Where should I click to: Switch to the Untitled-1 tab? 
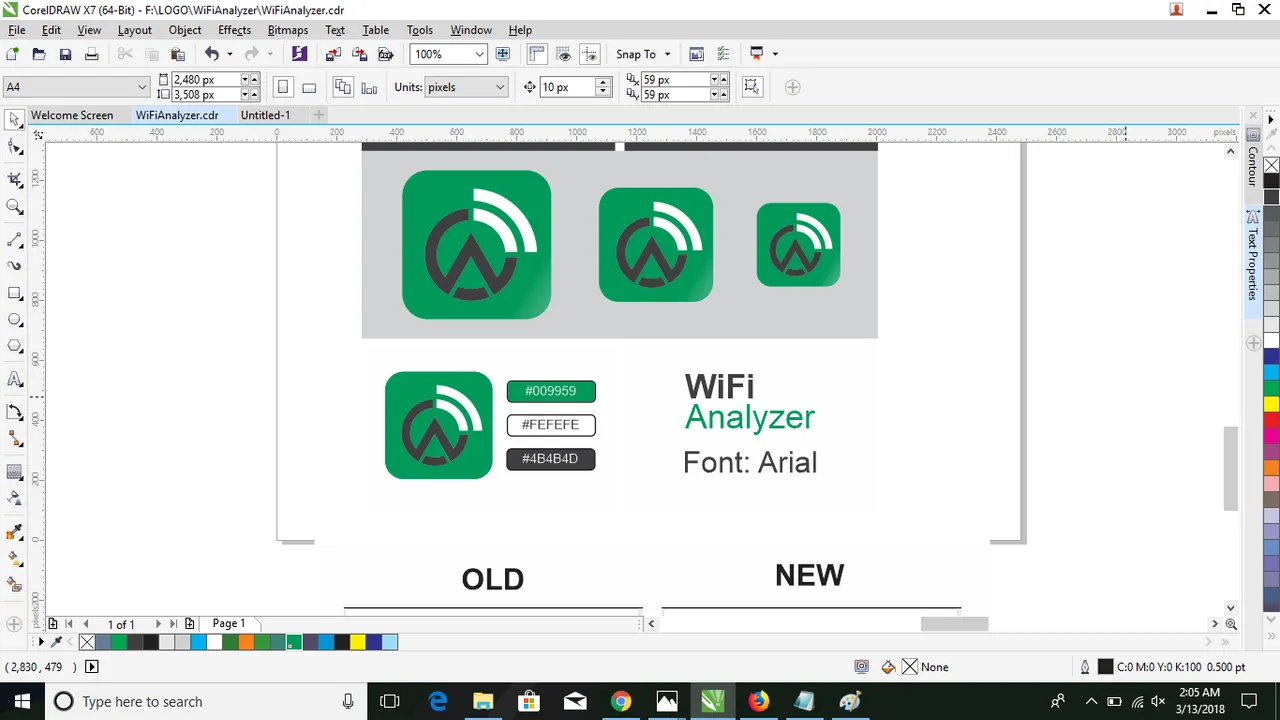tap(265, 115)
